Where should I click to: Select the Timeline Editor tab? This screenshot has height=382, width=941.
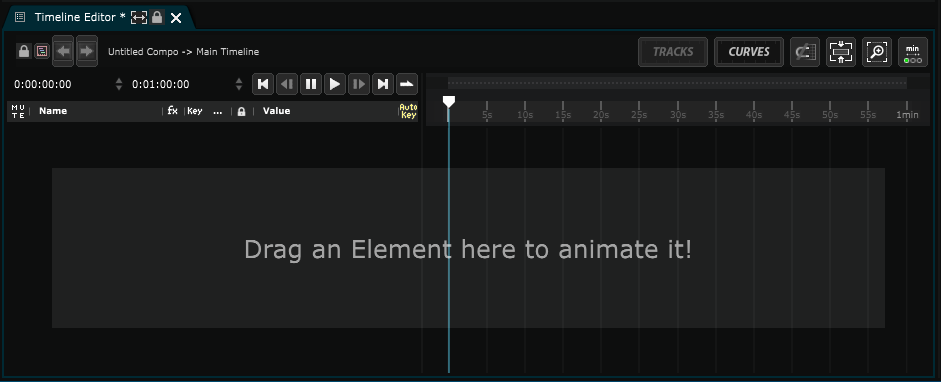click(75, 17)
